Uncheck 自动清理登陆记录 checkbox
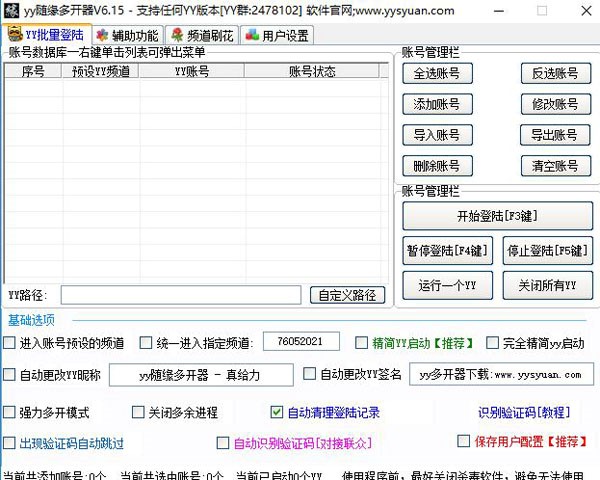Viewport: 600px width, 480px height. click(277, 412)
